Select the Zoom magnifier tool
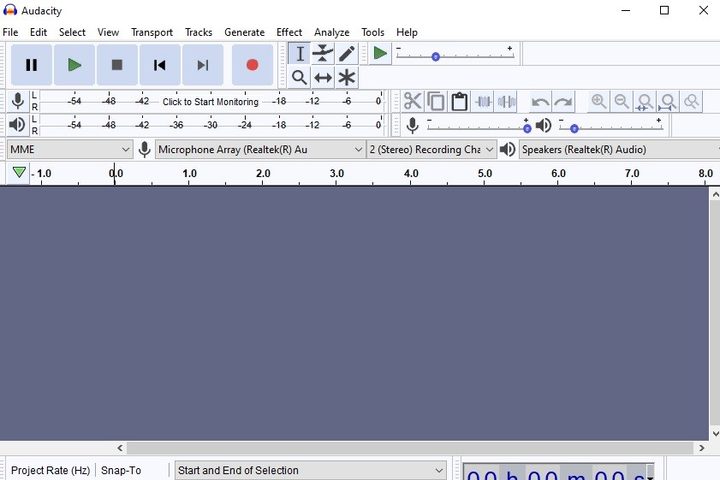Image resolution: width=720 pixels, height=480 pixels. tap(299, 78)
